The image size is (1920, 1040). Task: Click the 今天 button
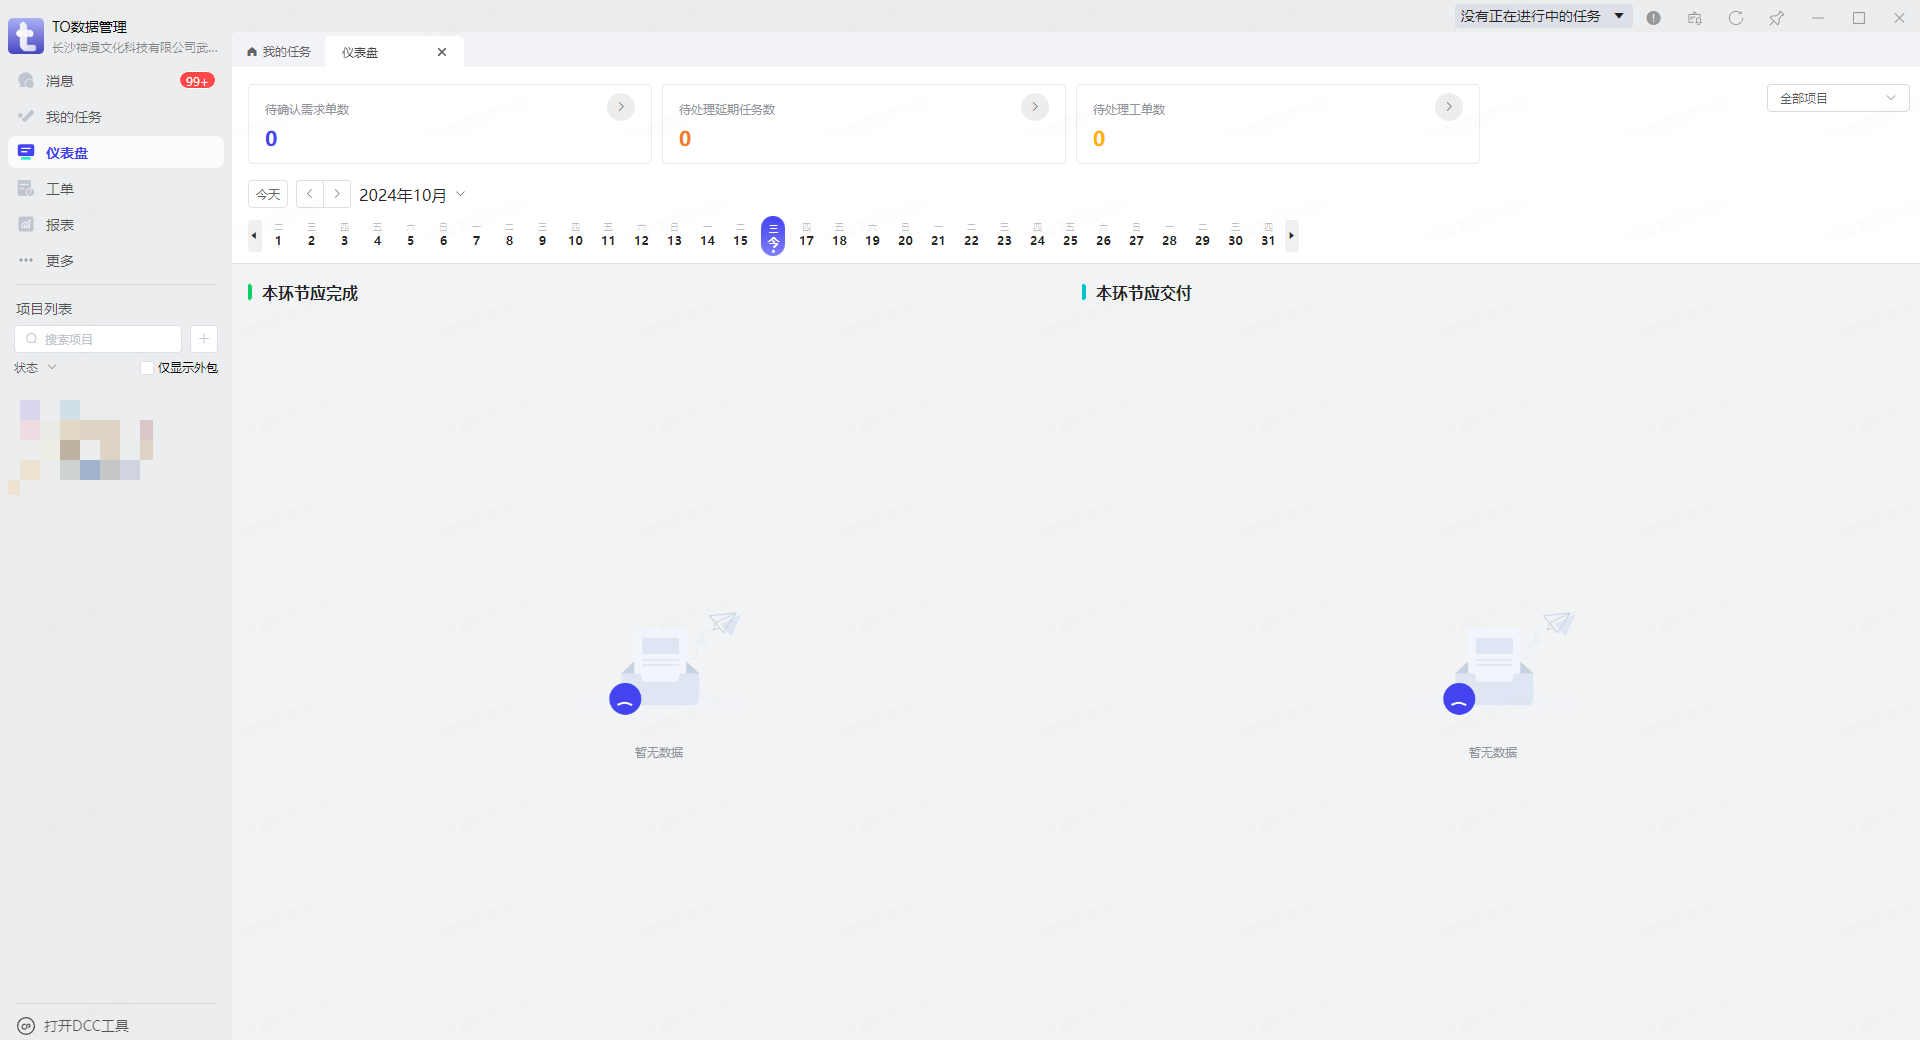click(x=268, y=194)
